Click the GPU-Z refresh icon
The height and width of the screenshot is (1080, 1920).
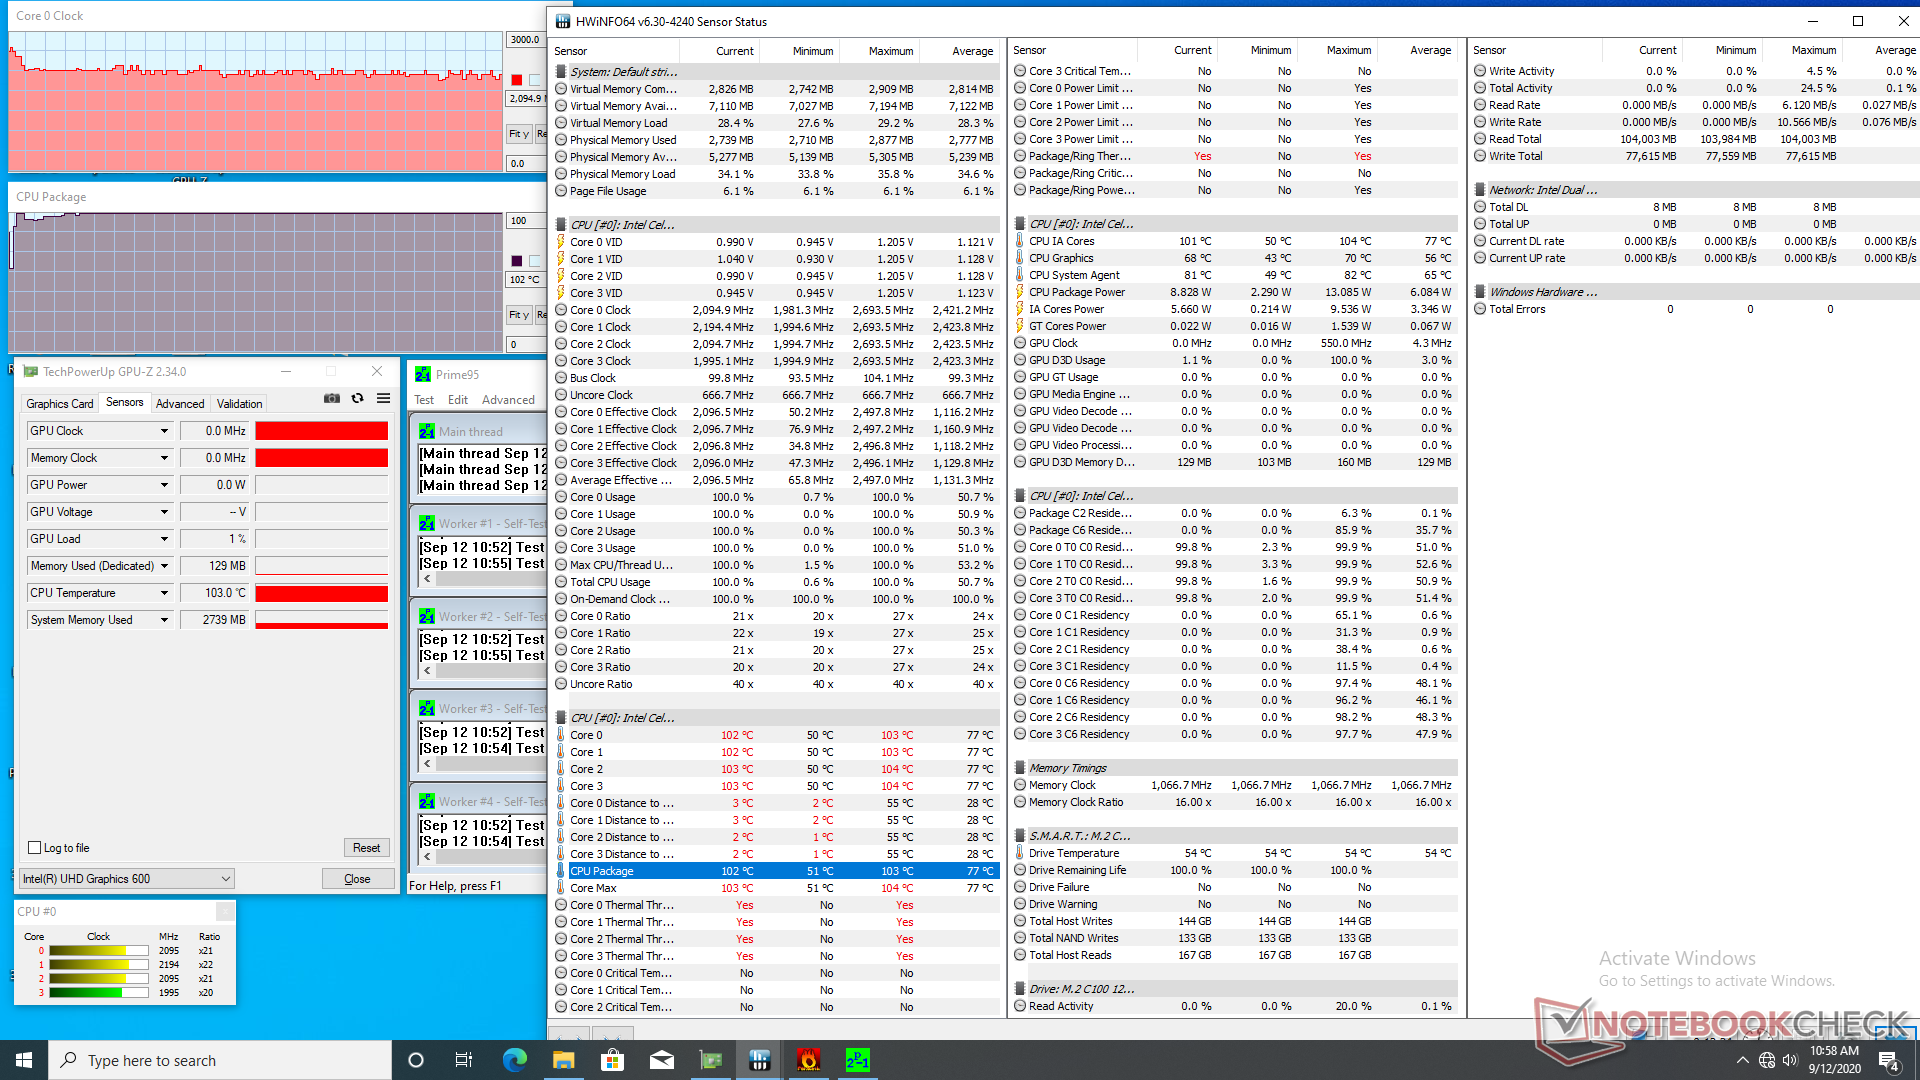pyautogui.click(x=357, y=398)
